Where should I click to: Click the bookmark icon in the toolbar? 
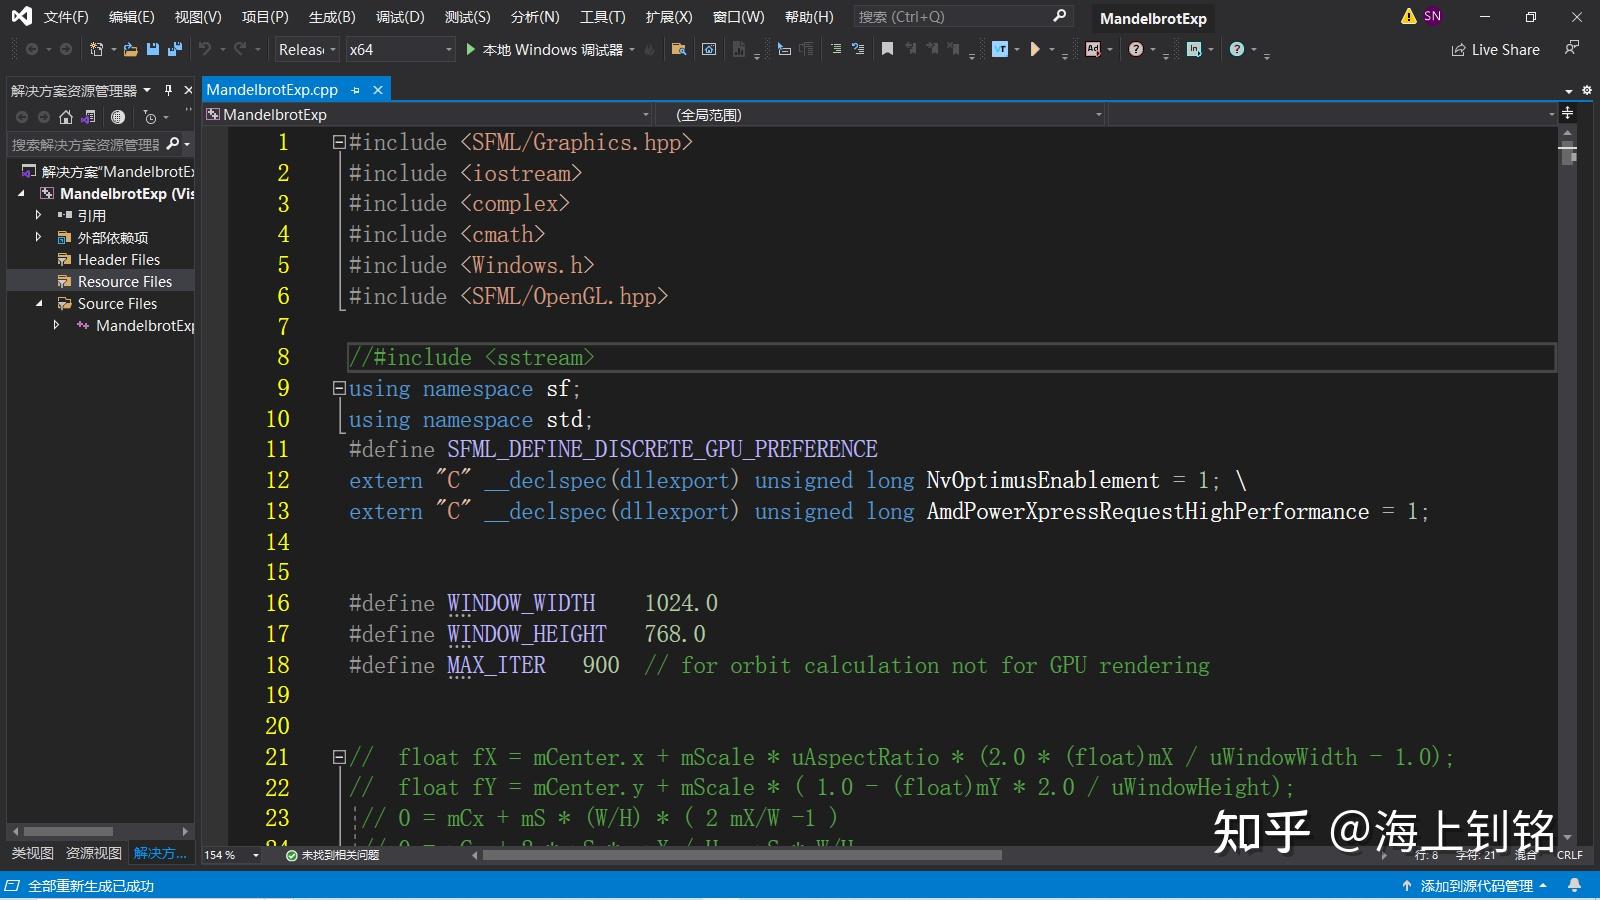tap(887, 49)
